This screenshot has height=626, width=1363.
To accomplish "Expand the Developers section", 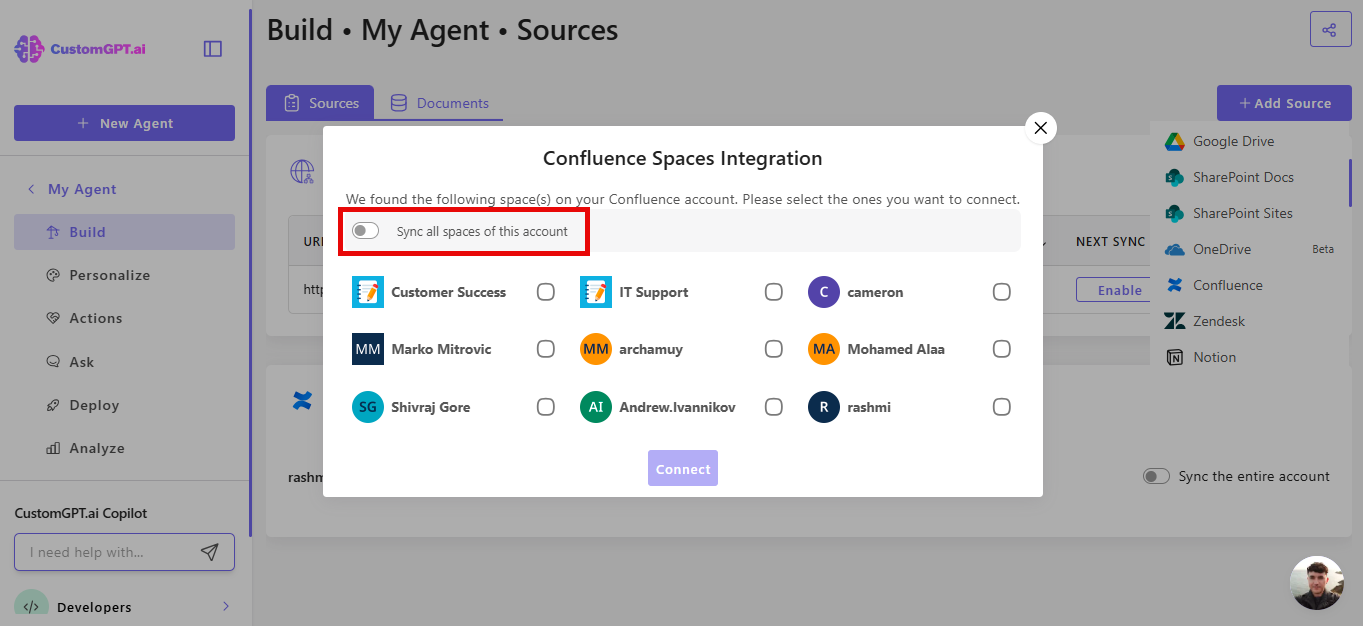I will click(x=225, y=606).
